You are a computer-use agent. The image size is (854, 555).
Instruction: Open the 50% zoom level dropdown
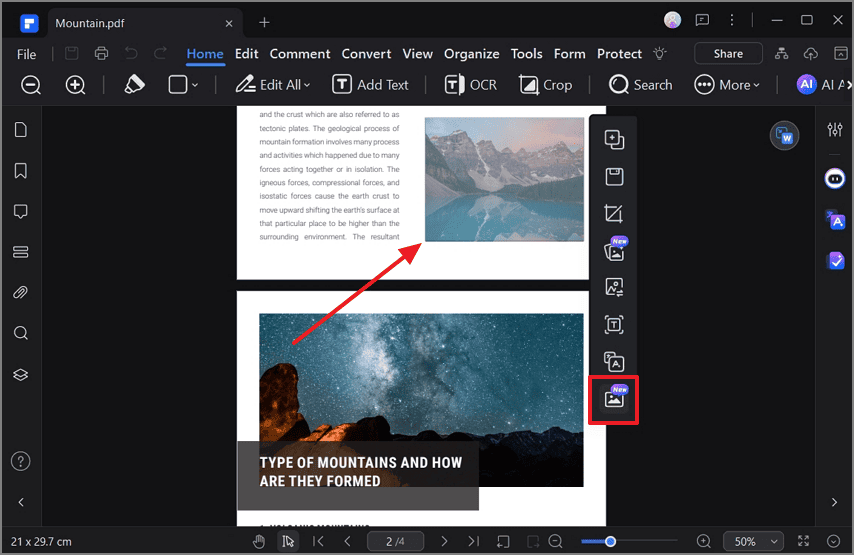(753, 541)
